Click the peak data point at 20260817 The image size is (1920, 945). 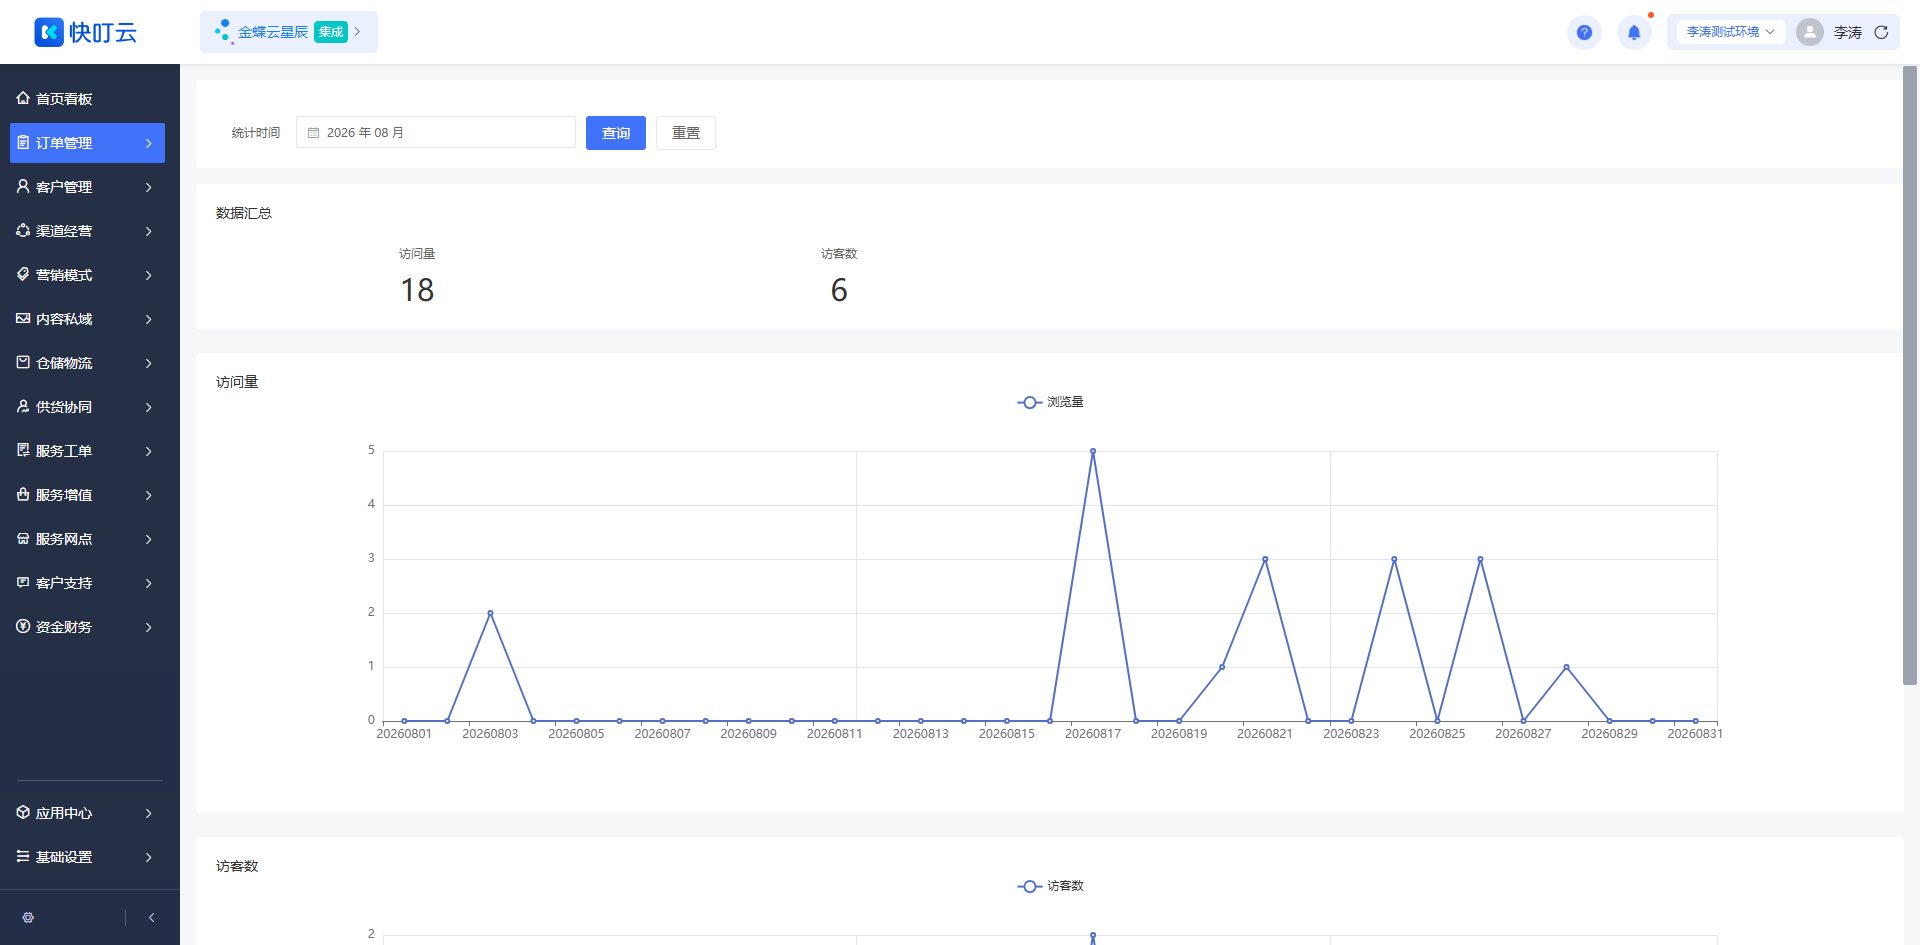[x=1093, y=451]
